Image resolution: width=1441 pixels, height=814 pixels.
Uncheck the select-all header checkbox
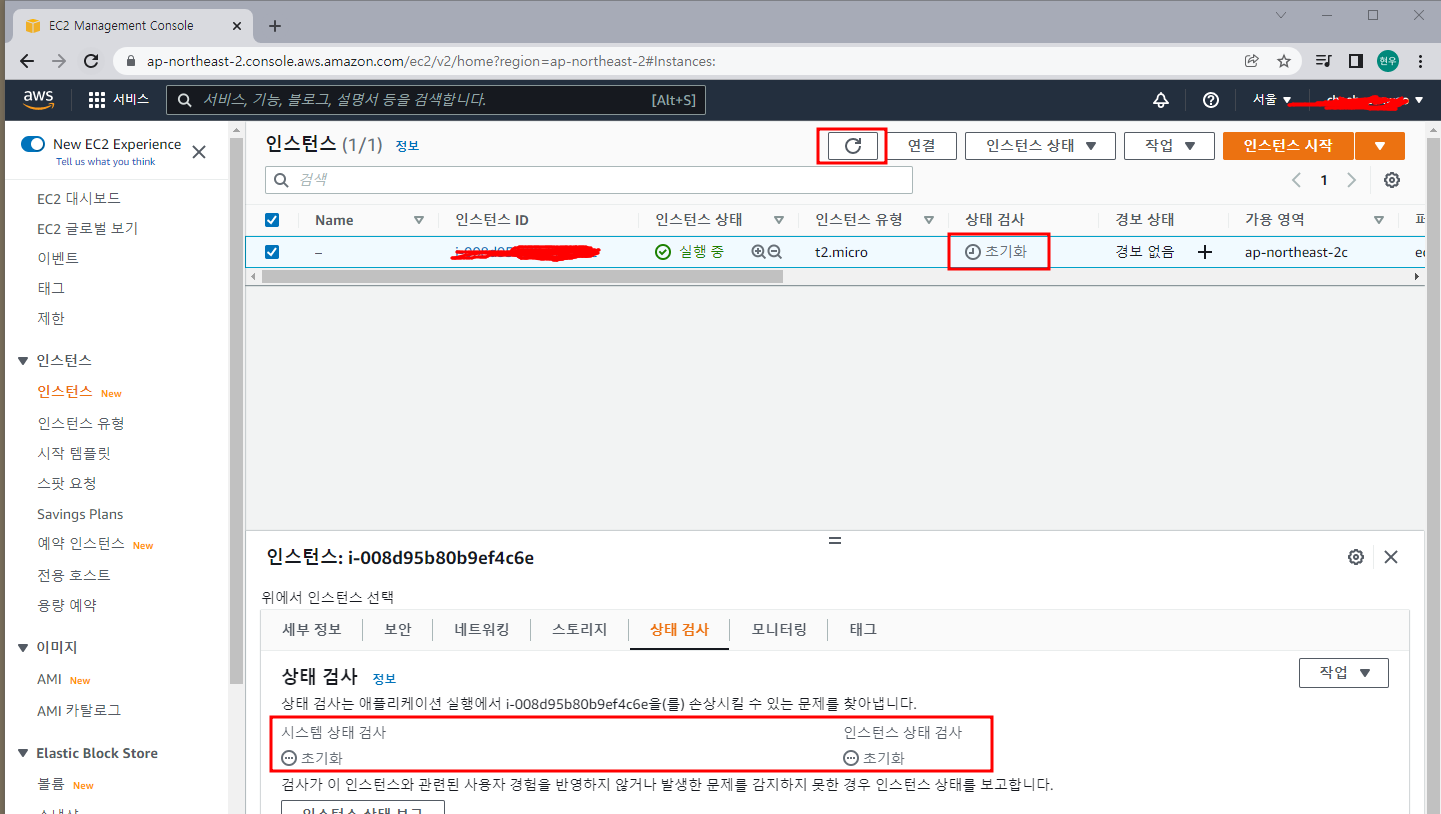[x=271, y=219]
